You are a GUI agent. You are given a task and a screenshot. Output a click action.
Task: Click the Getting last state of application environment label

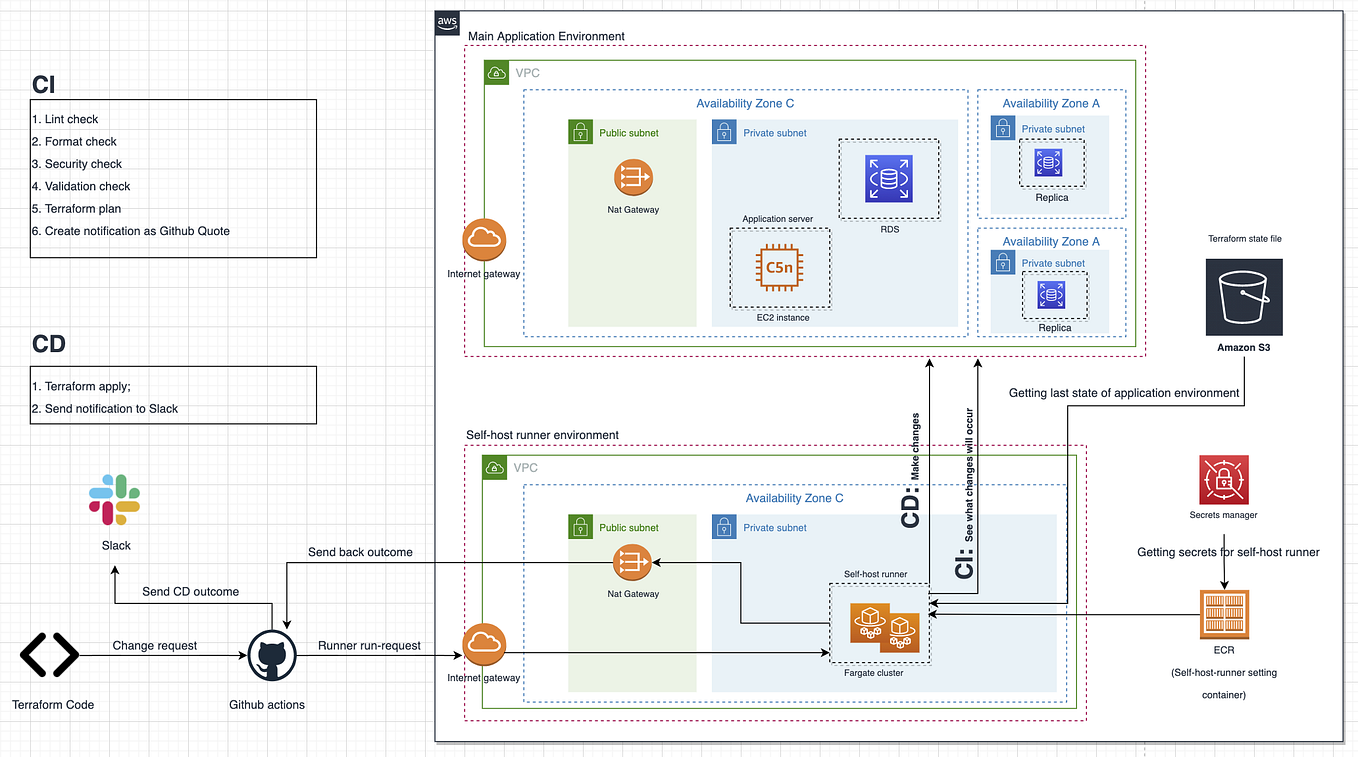click(1123, 392)
